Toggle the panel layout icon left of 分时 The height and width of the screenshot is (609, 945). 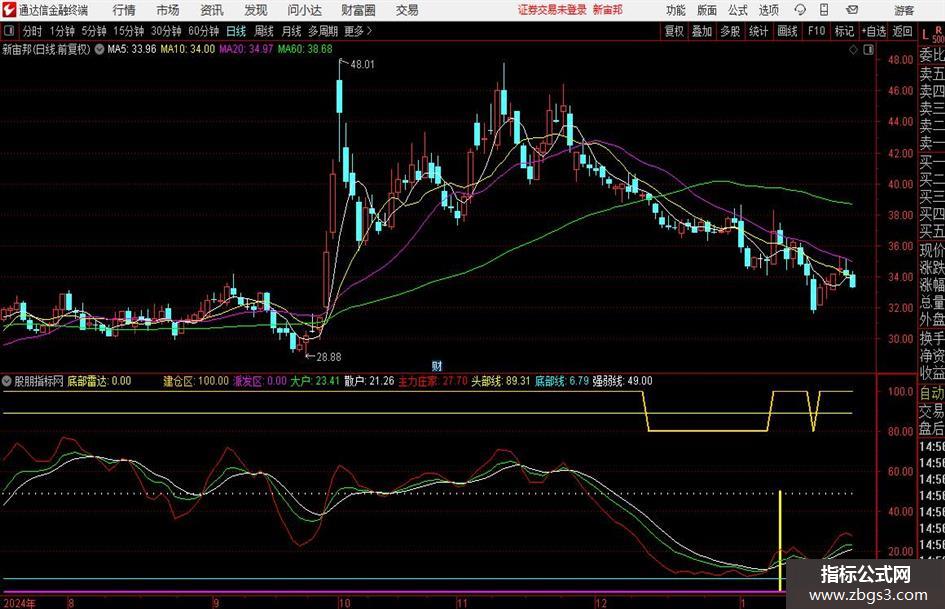[8, 31]
